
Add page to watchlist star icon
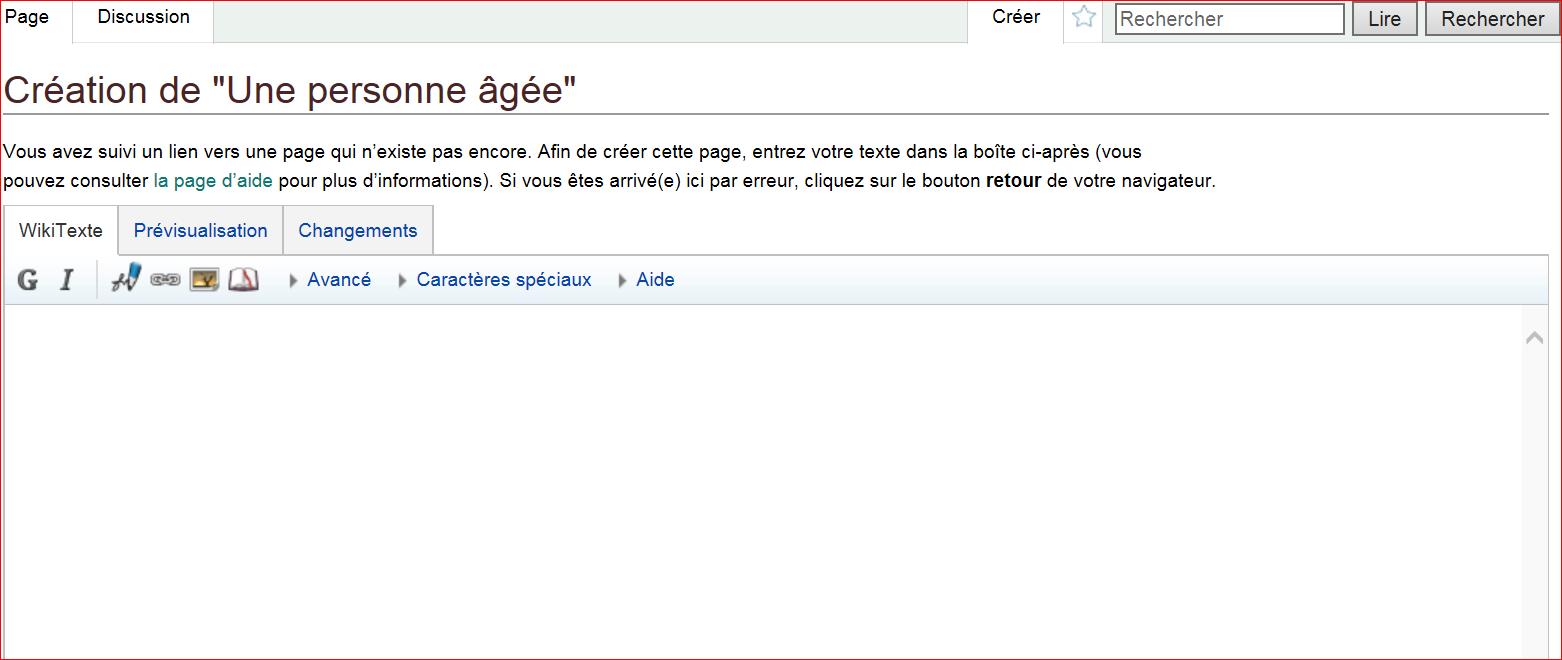(x=1084, y=18)
